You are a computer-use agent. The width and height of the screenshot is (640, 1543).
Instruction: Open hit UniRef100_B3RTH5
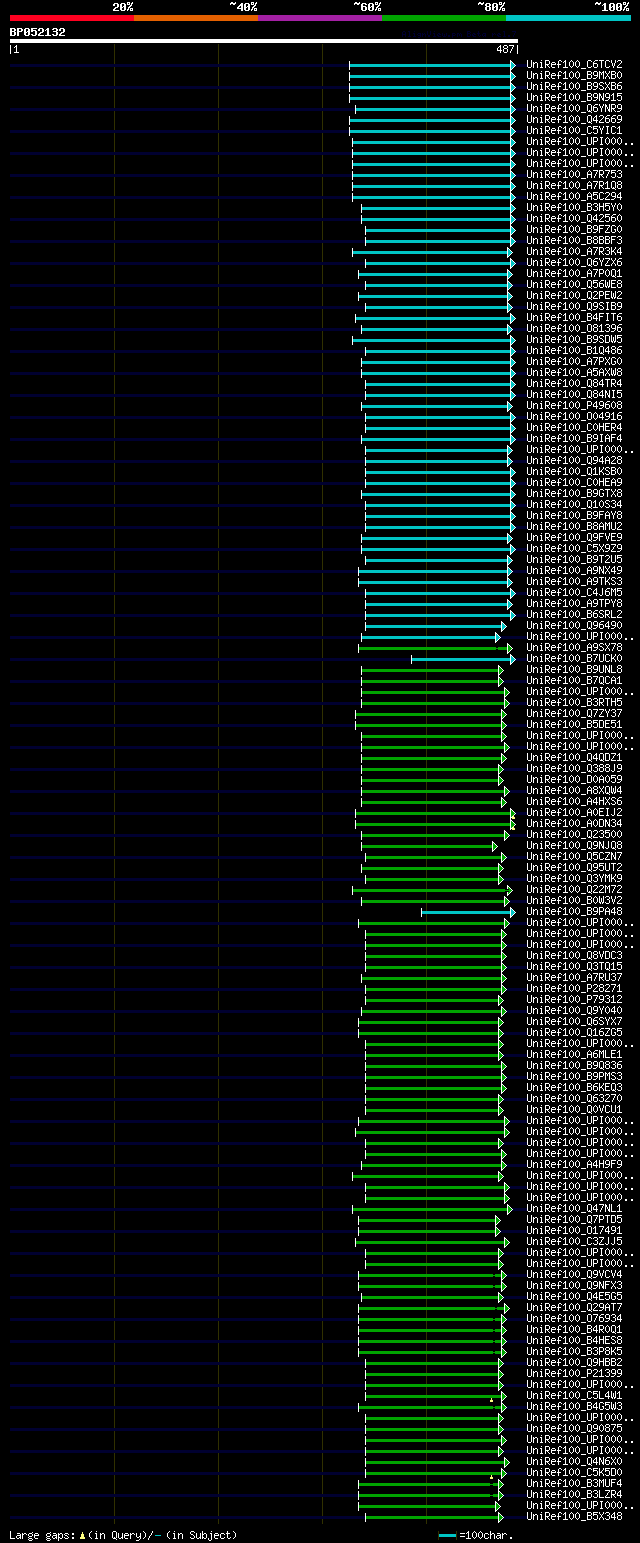click(574, 702)
